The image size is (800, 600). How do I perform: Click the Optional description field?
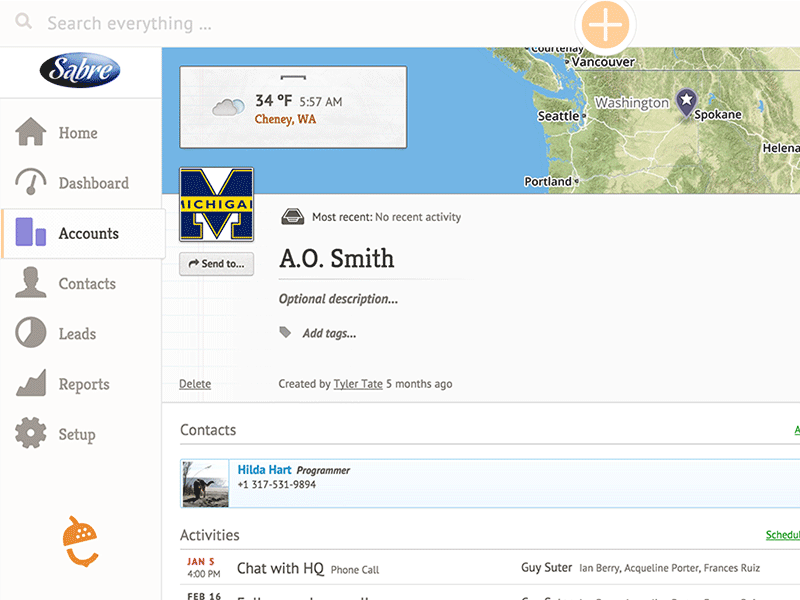[x=338, y=299]
